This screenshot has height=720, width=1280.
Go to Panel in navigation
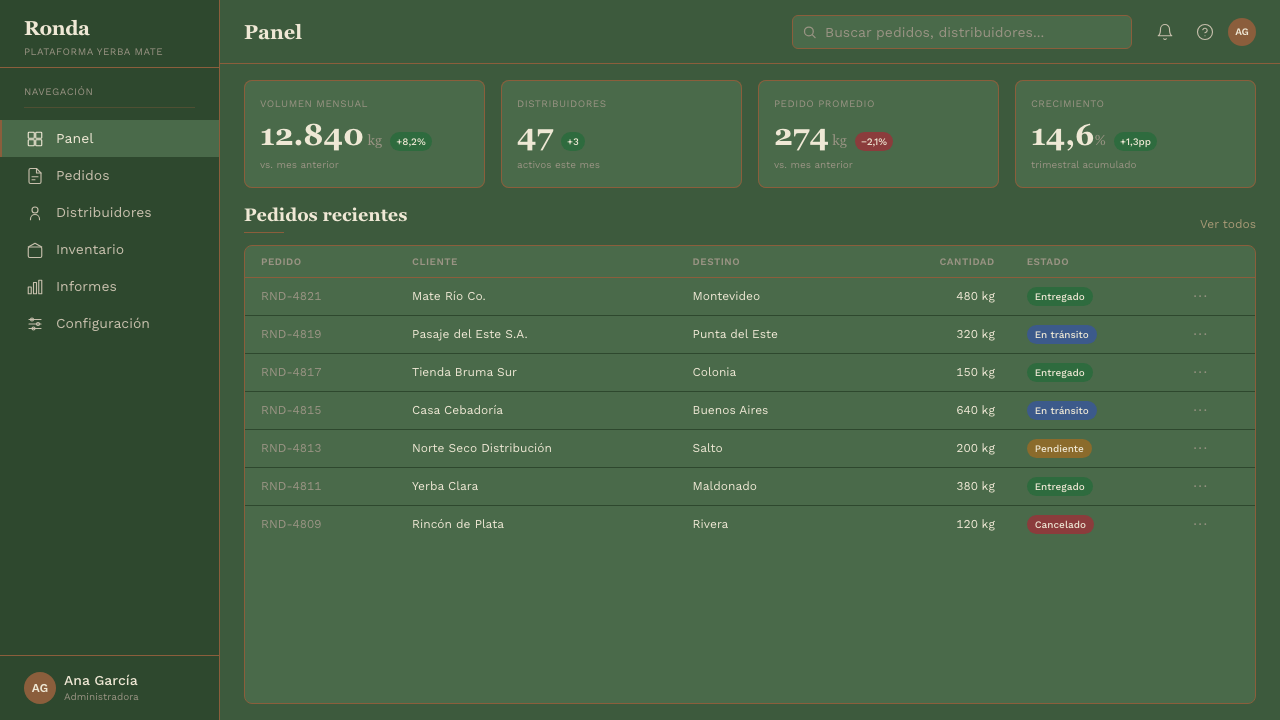pyautogui.click(x=110, y=139)
